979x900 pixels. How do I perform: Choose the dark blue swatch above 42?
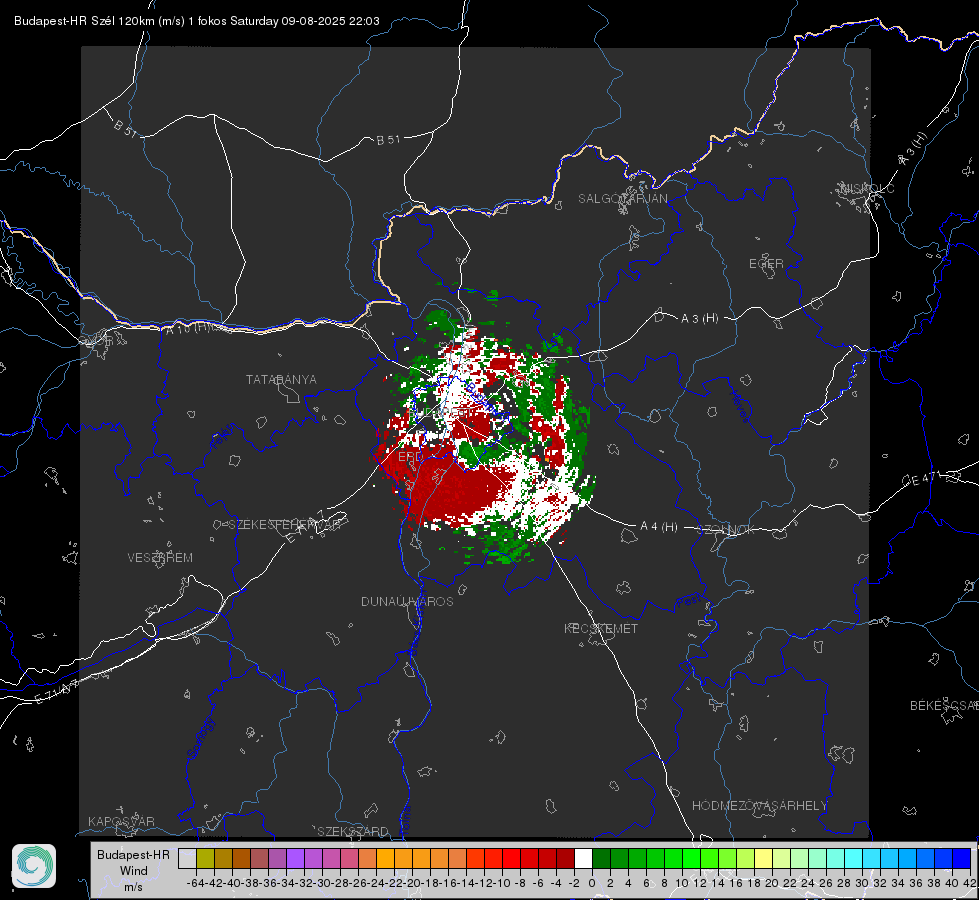(x=962, y=858)
